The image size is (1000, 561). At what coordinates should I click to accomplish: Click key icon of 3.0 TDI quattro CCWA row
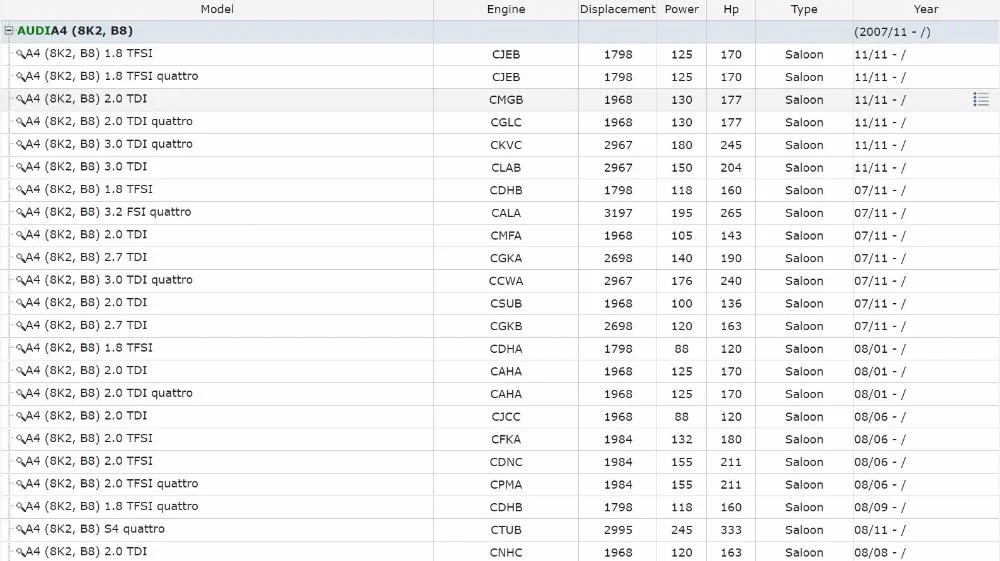pos(20,281)
